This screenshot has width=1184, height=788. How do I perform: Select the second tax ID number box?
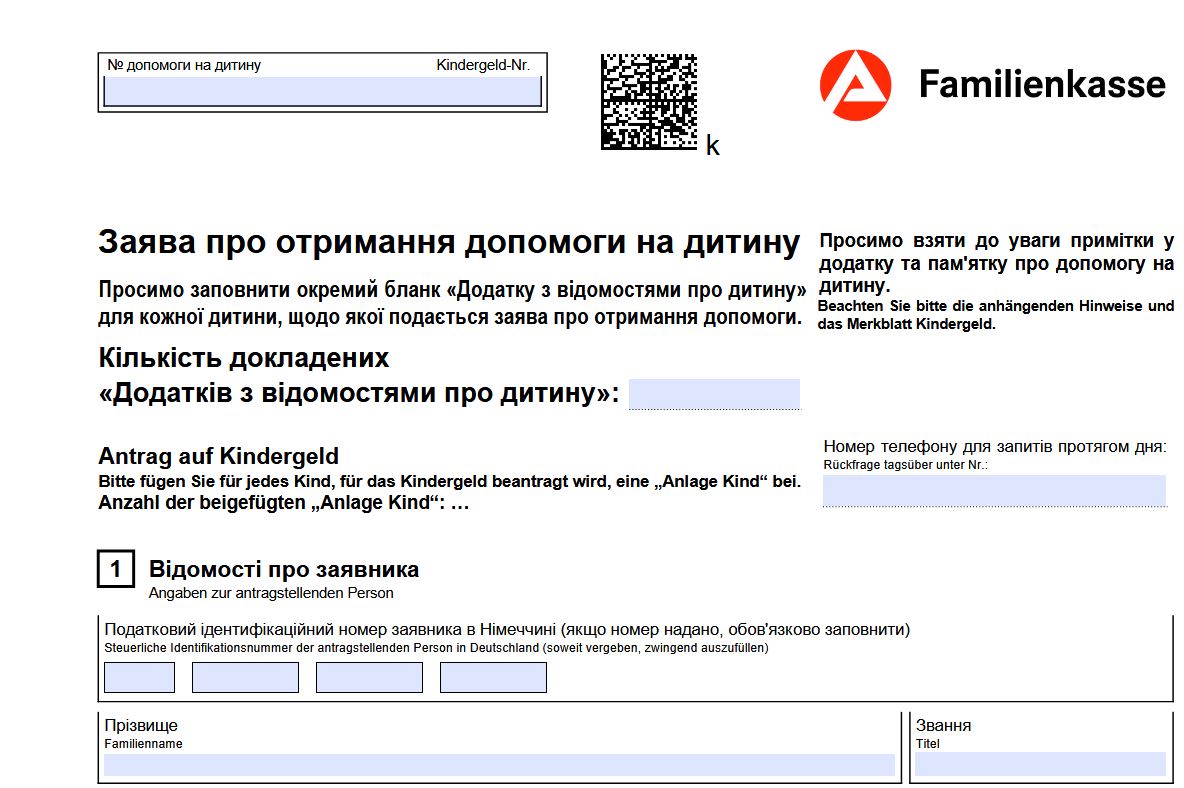point(245,677)
